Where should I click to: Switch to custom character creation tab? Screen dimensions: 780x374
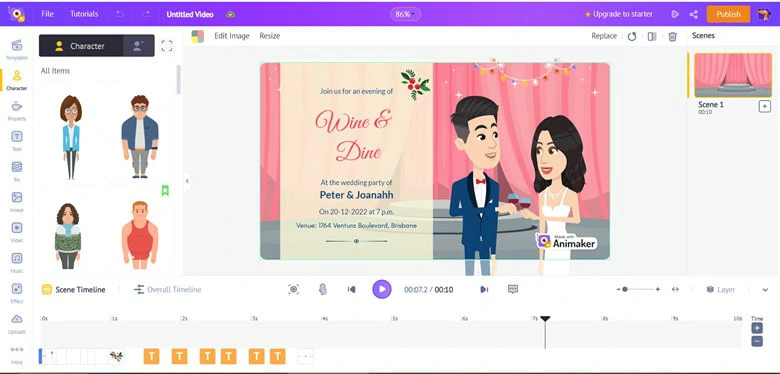138,46
